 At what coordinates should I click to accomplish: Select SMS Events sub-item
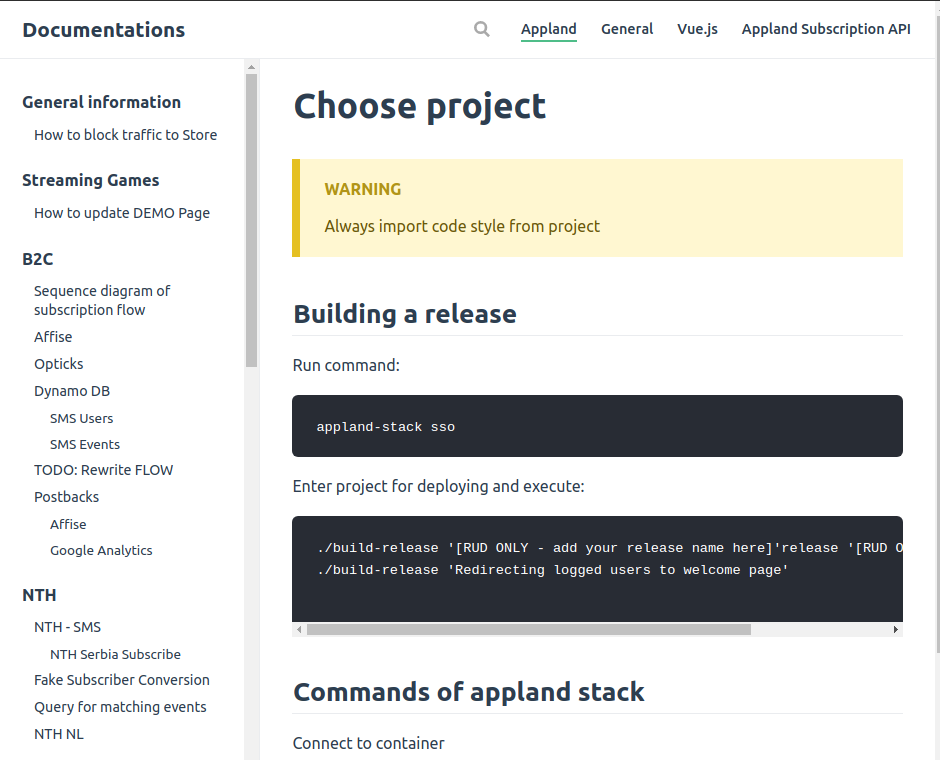[x=85, y=444]
